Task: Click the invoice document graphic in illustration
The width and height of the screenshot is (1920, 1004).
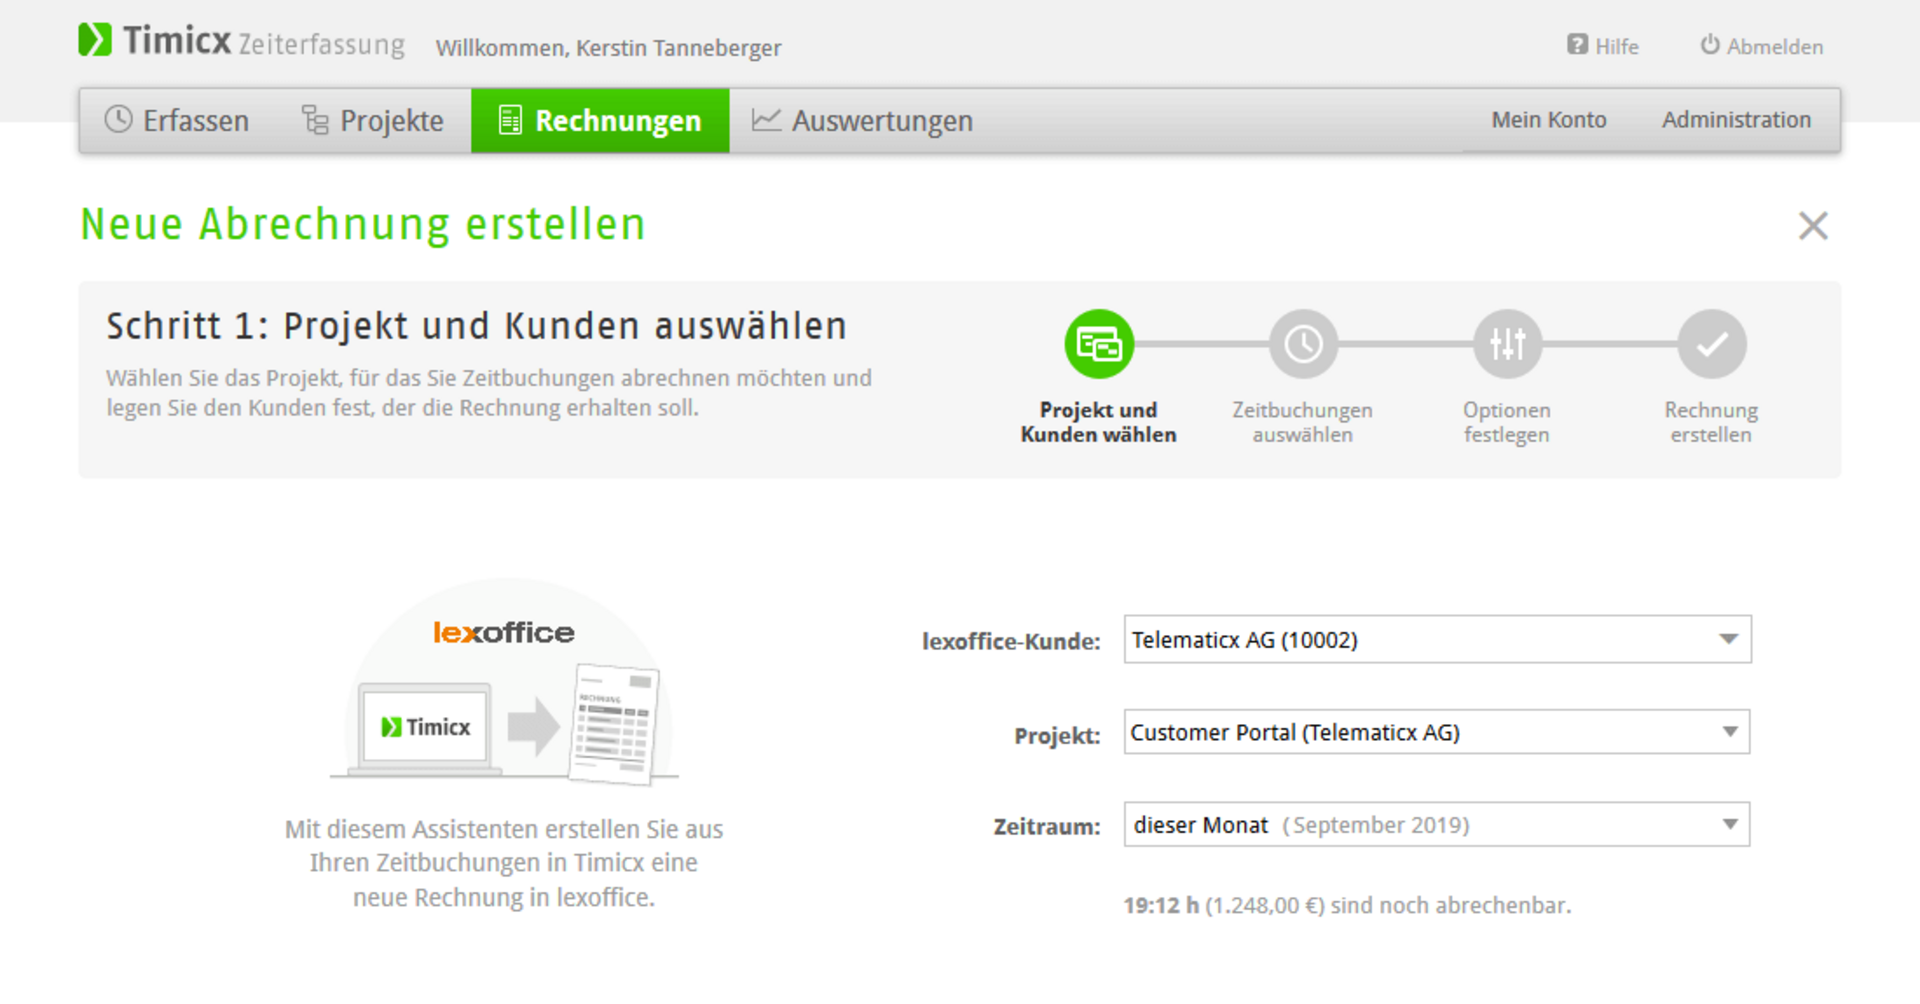Action: (x=613, y=723)
